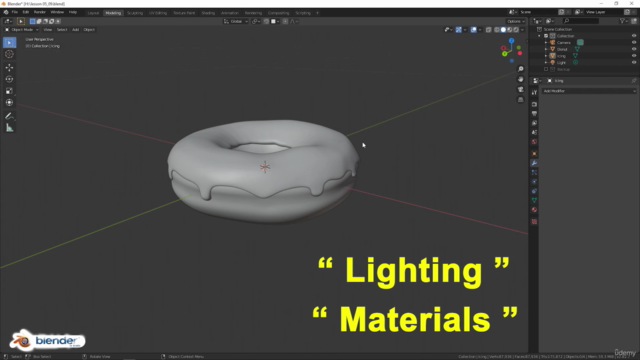Expand the Donut tree item
This screenshot has height=360, width=640.
pyautogui.click(x=546, y=49)
